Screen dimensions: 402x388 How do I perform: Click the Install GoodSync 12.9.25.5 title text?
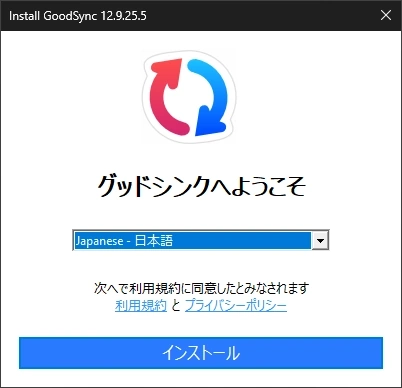point(78,16)
